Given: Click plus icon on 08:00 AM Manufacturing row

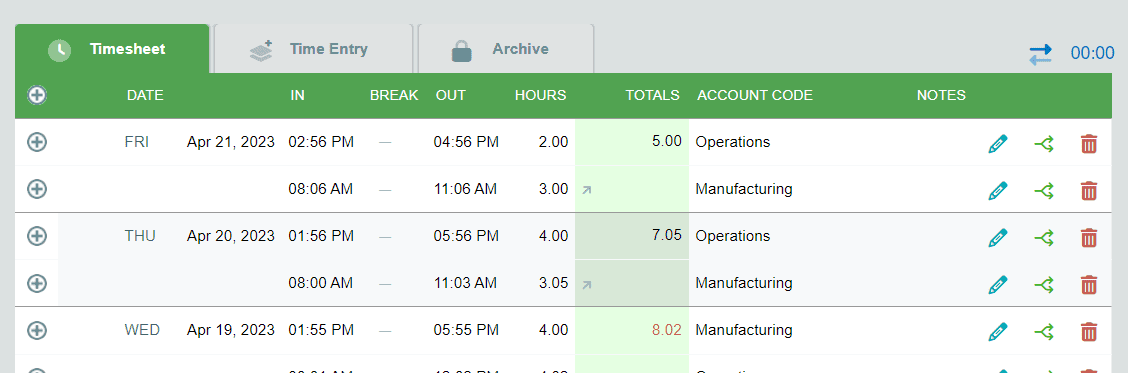Looking at the screenshot, I should (37, 283).
